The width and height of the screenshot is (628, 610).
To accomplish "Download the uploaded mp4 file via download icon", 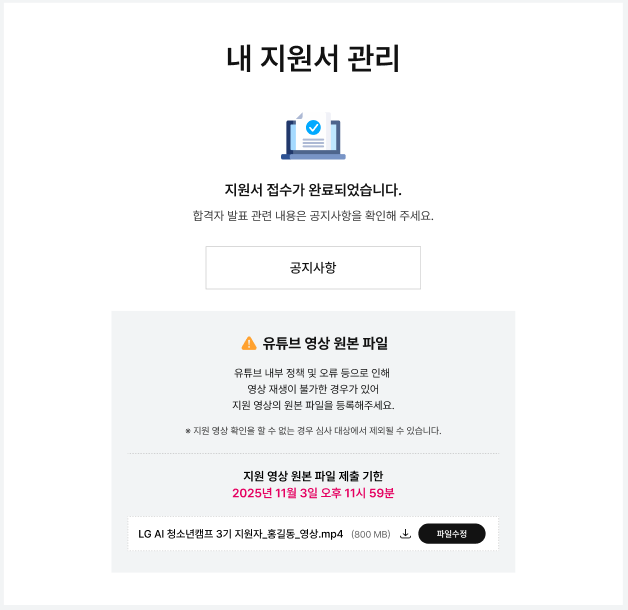I will pyautogui.click(x=405, y=534).
